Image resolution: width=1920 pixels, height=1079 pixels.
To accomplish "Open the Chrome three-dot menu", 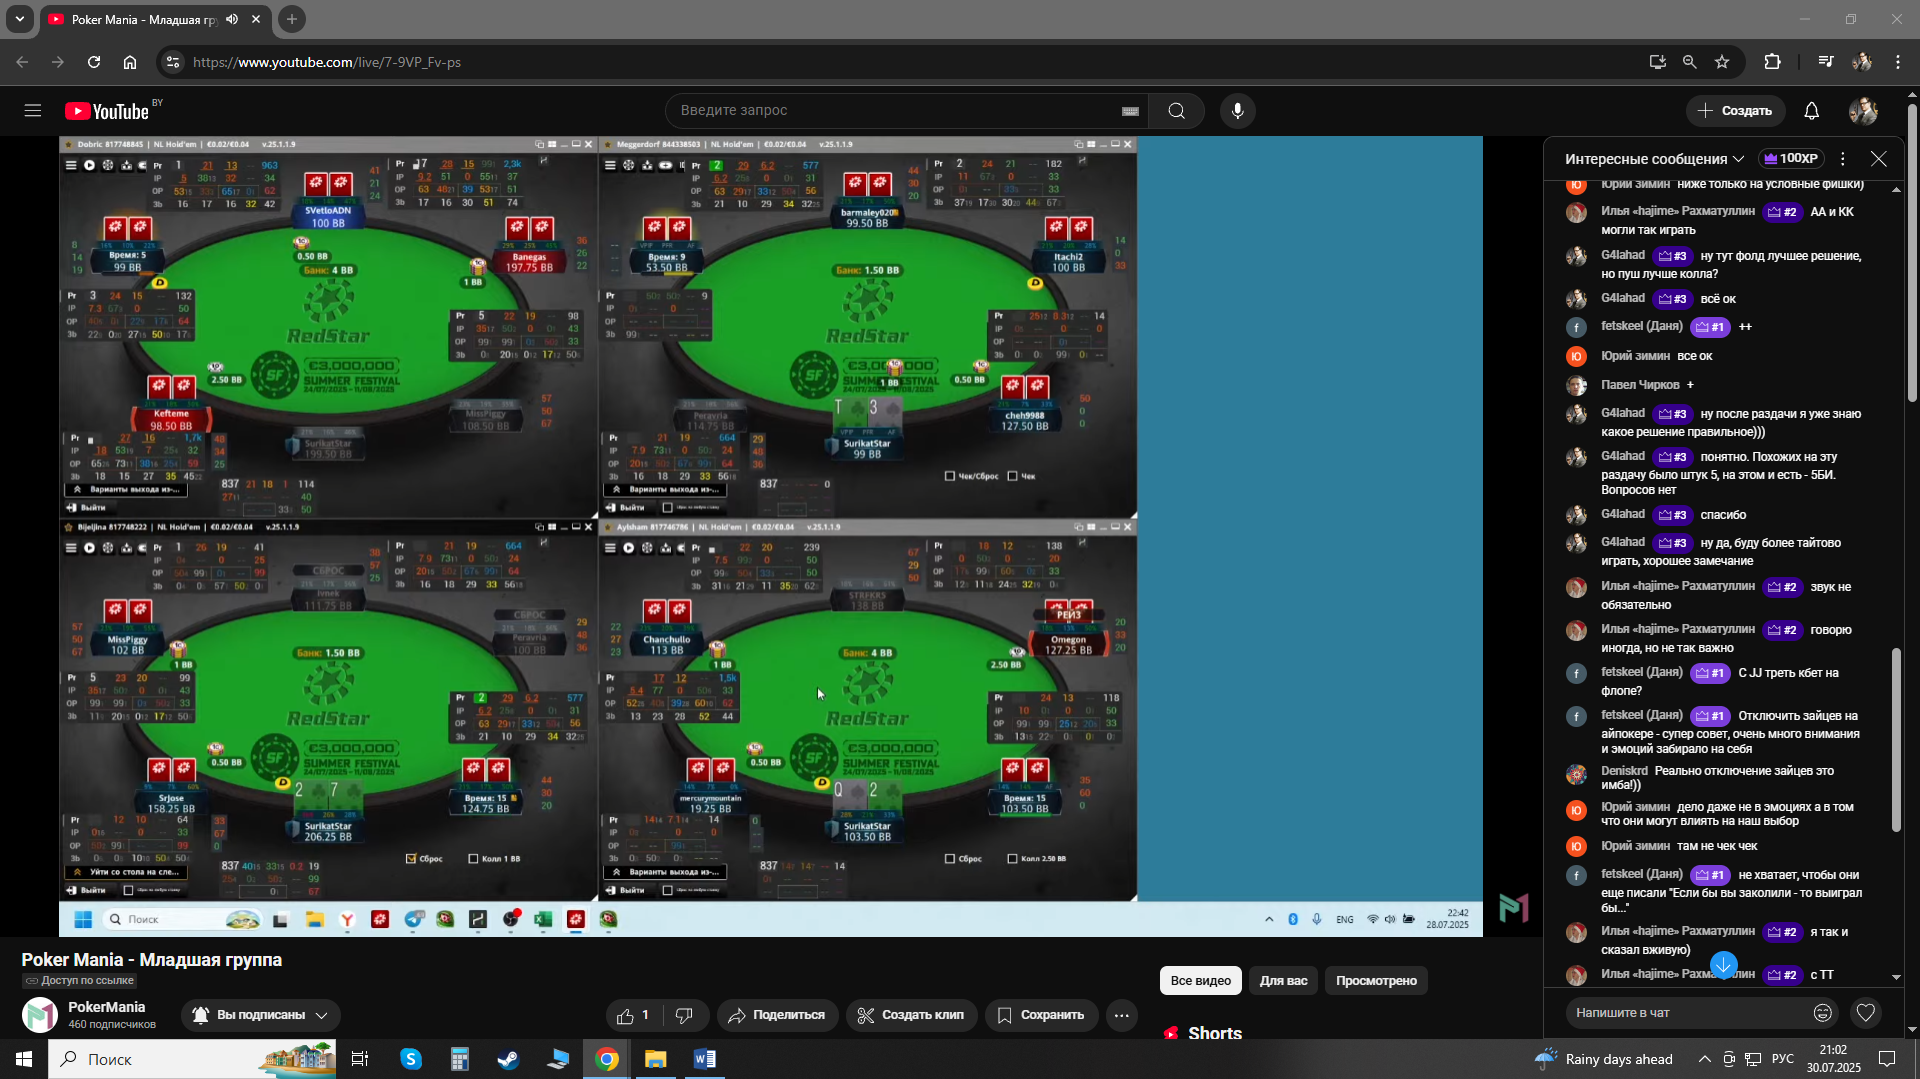I will (x=1898, y=62).
